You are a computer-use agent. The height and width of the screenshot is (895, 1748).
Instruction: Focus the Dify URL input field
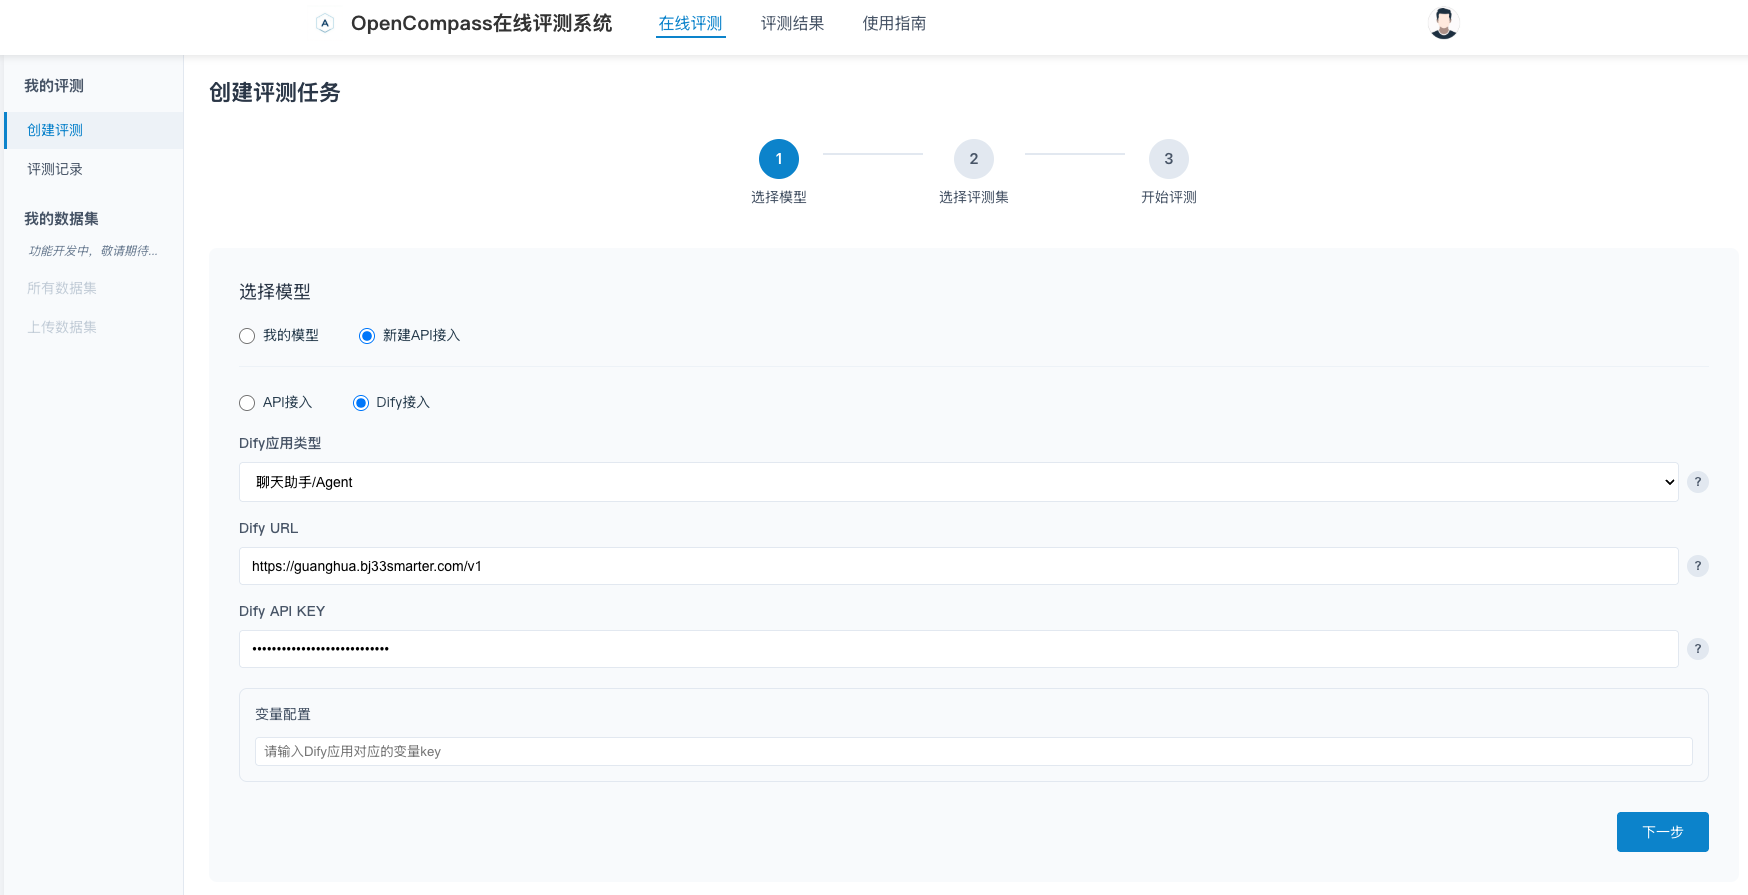958,566
